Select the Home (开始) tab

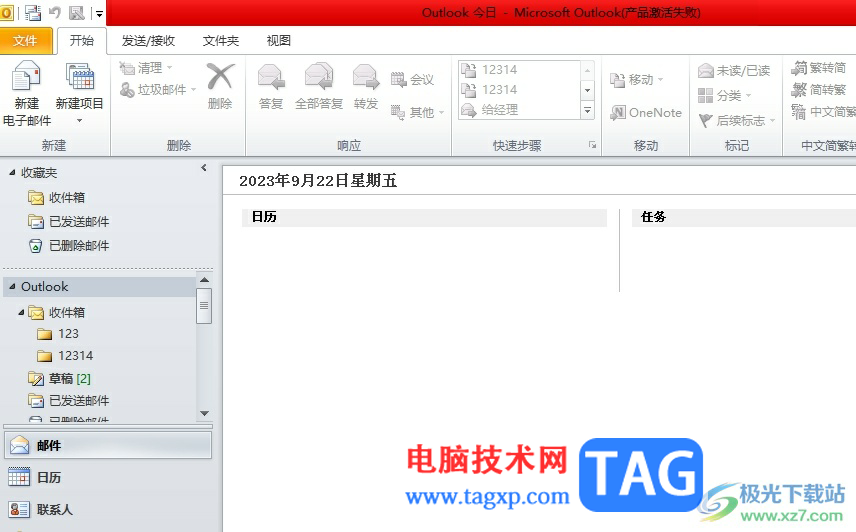[x=82, y=40]
